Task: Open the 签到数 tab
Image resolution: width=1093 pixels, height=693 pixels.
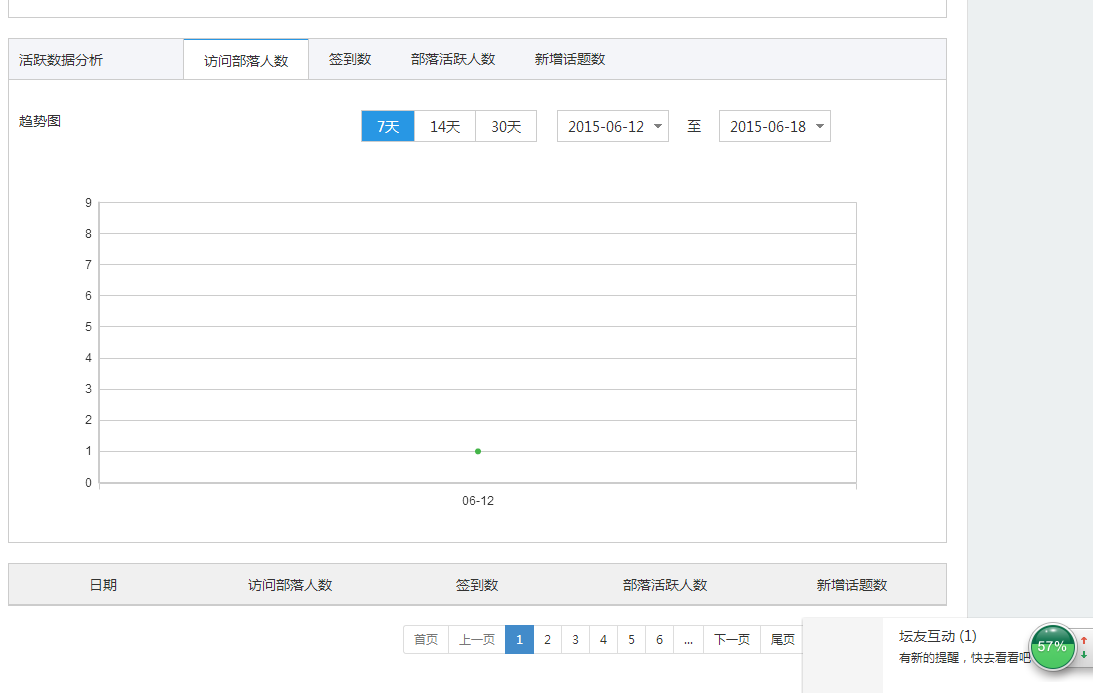Action: click(350, 59)
